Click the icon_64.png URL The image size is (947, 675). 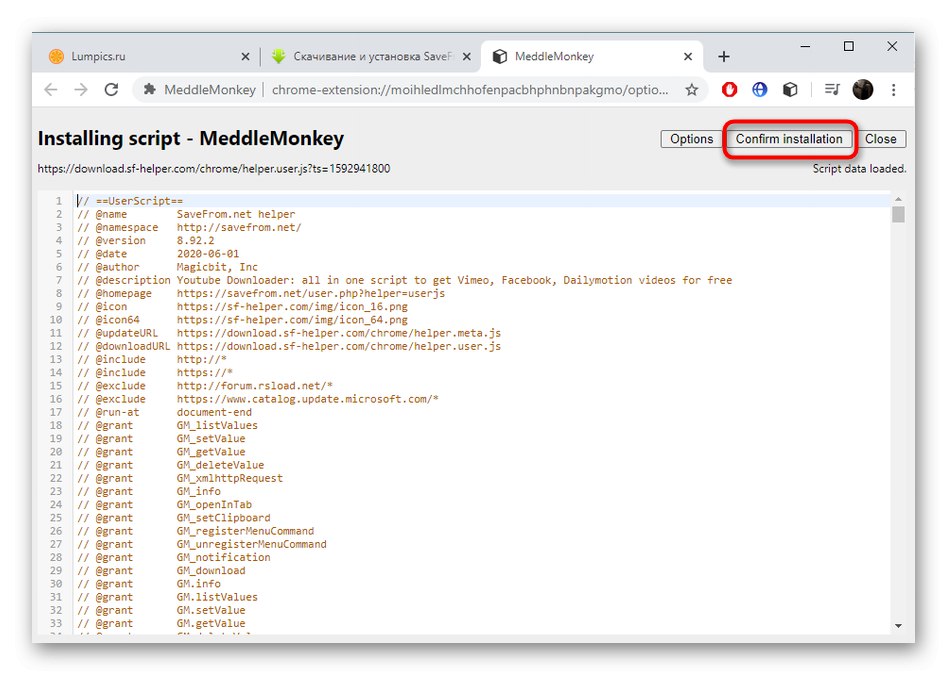(292, 320)
